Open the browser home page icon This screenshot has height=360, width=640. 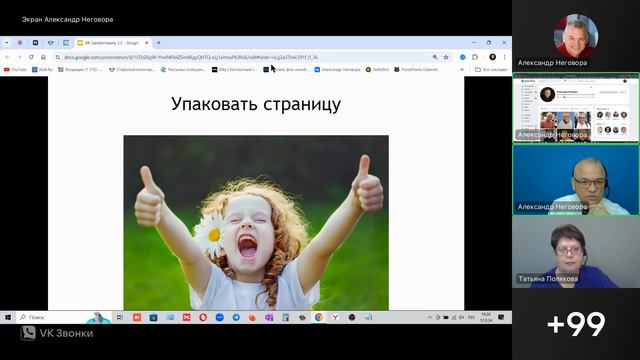43,57
